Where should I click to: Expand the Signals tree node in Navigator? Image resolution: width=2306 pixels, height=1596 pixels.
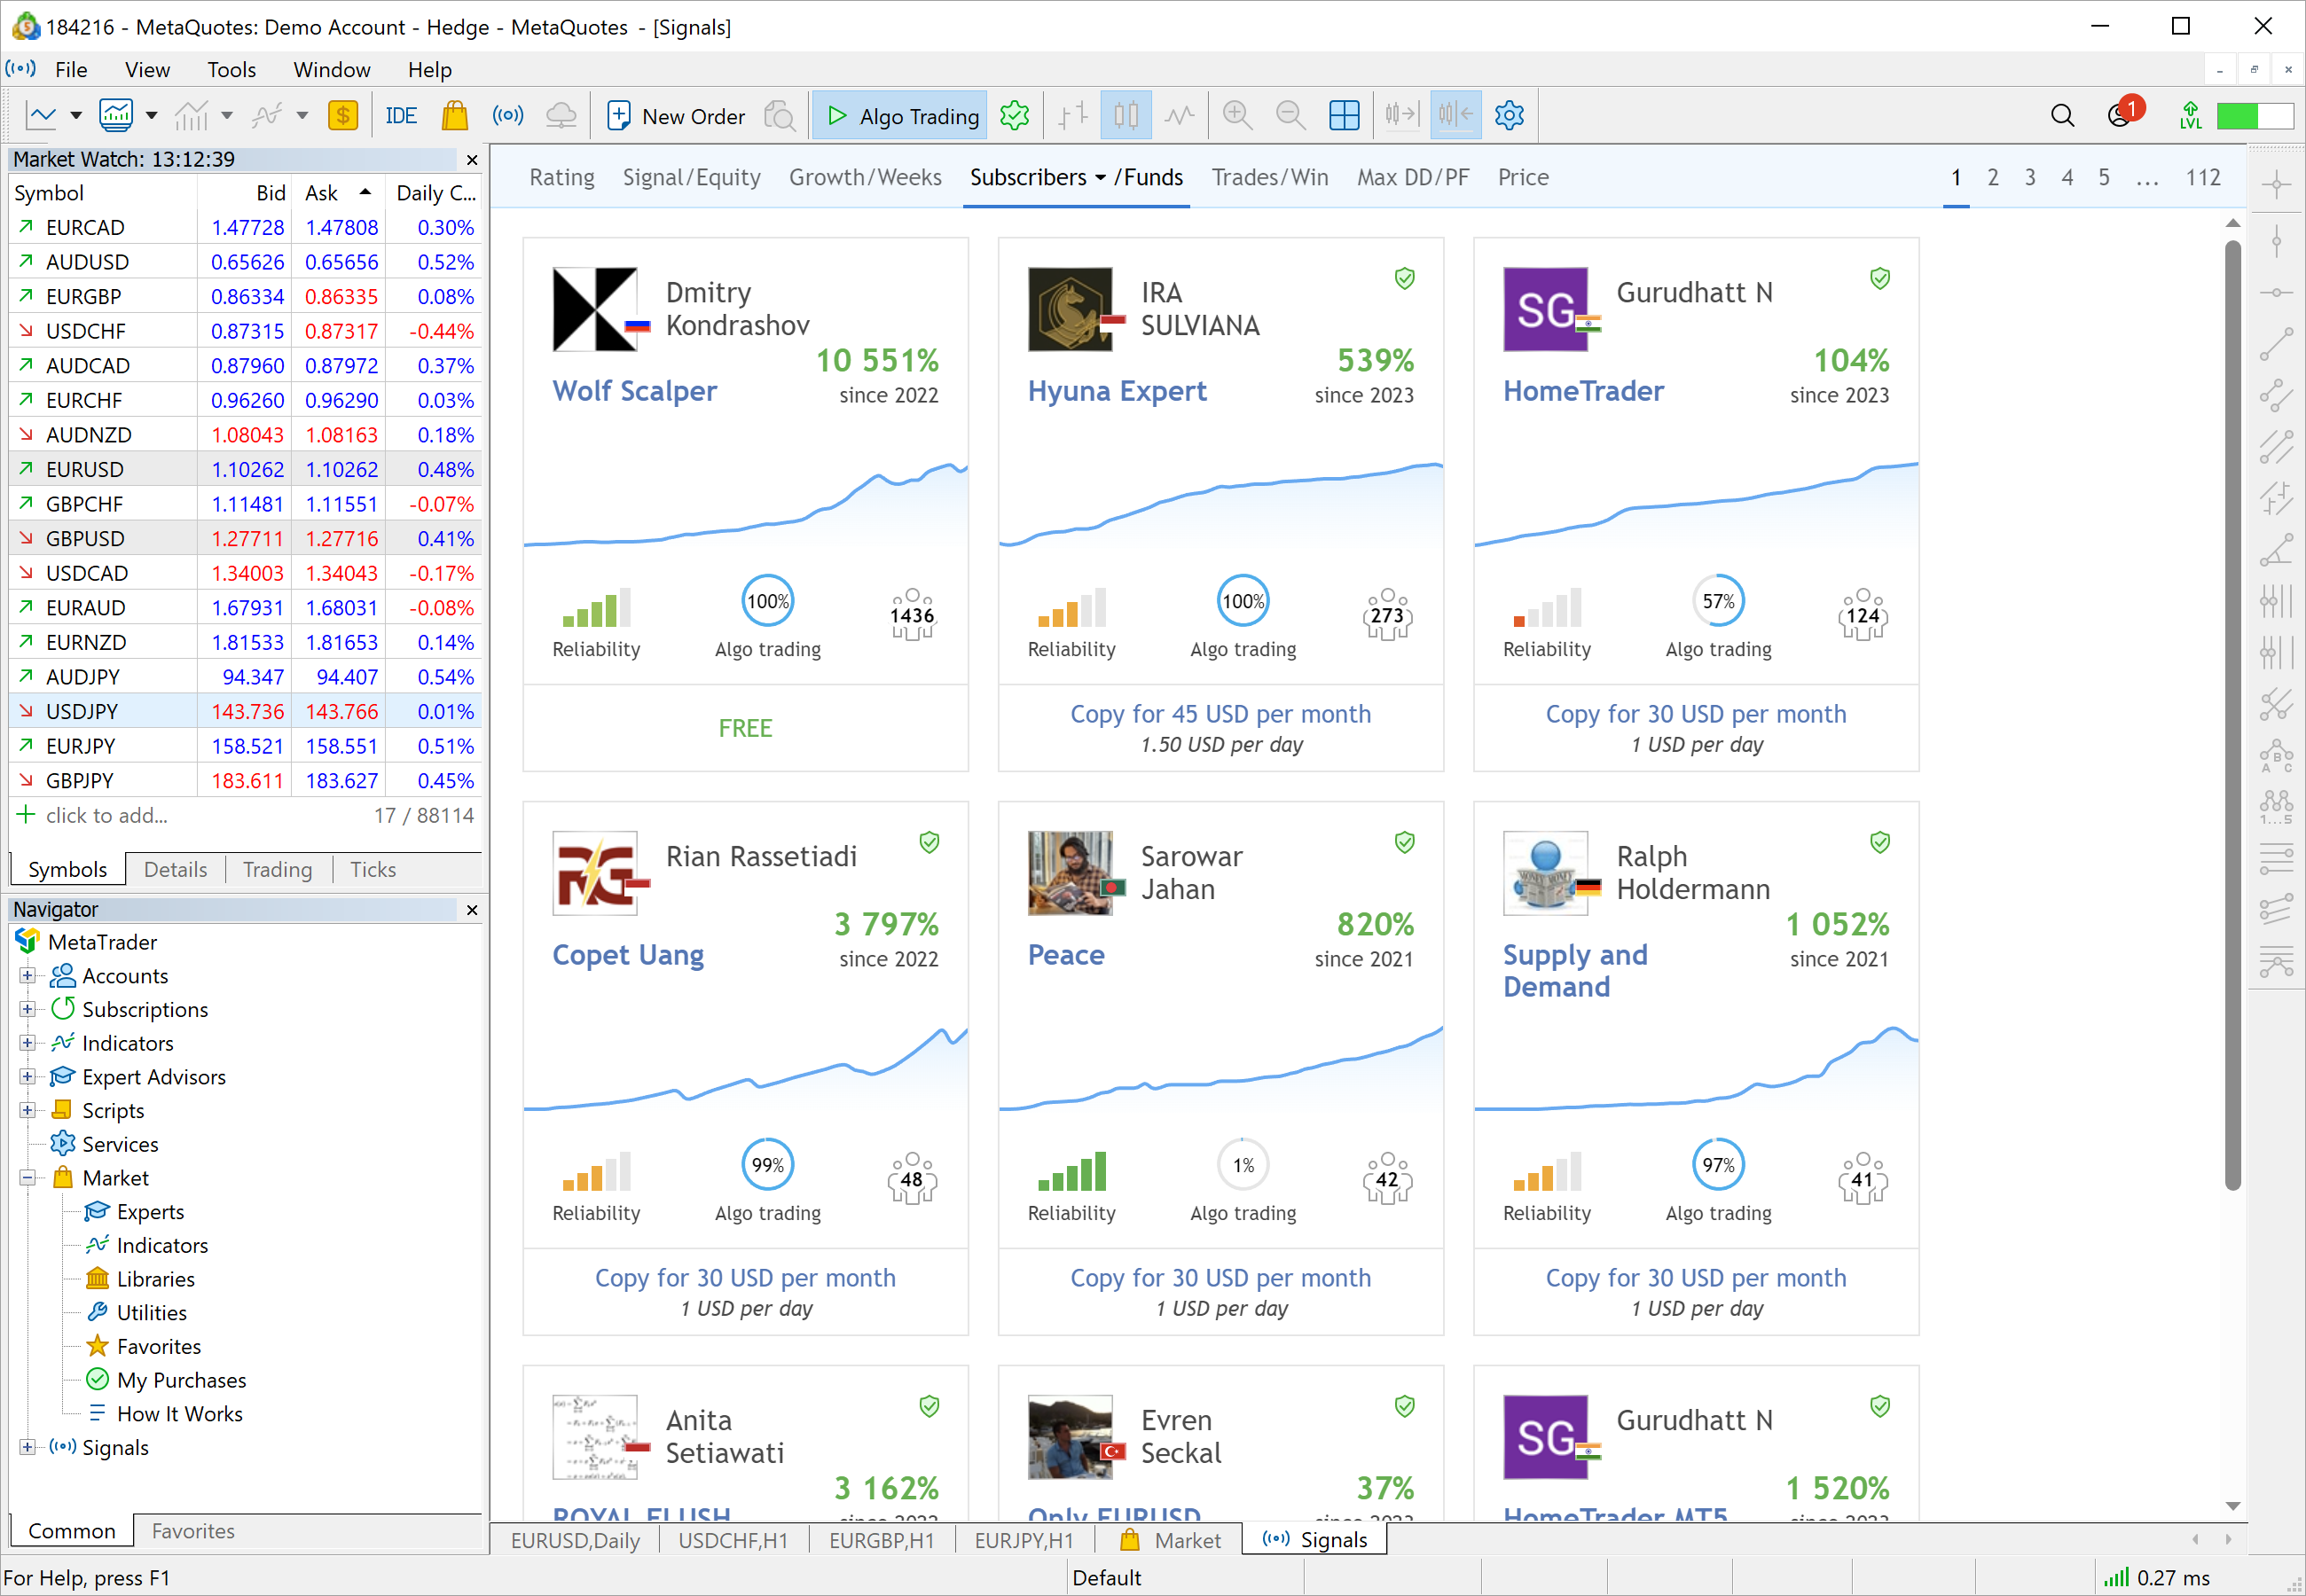[x=28, y=1448]
